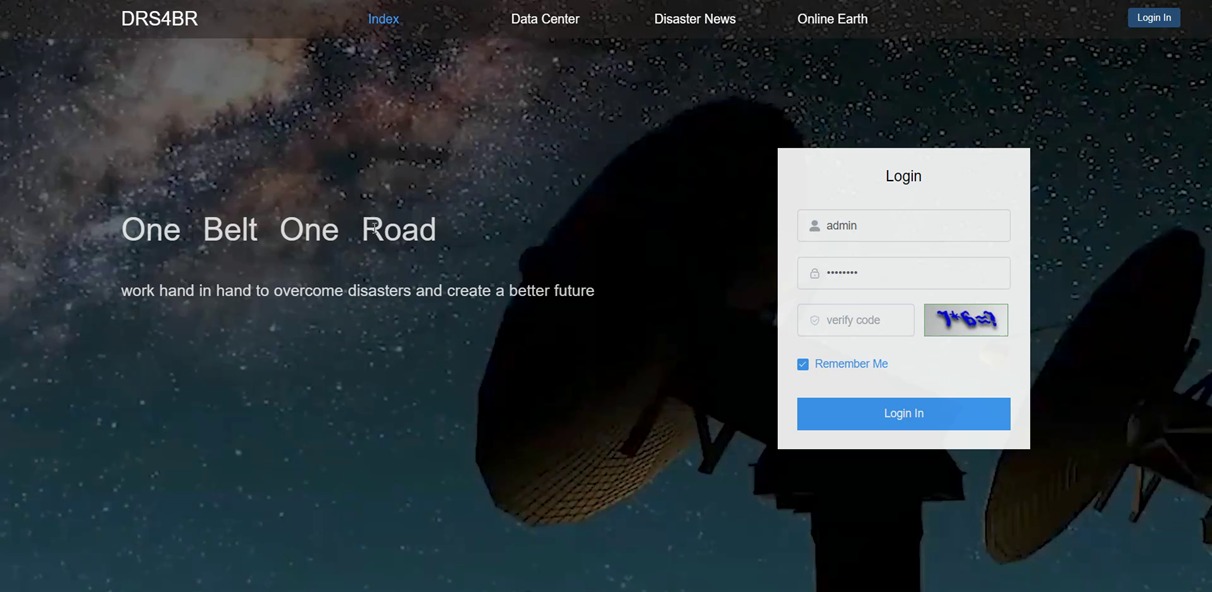This screenshot has height=592, width=1212.
Task: Open the Online Earth page
Action: pyautogui.click(x=832, y=19)
